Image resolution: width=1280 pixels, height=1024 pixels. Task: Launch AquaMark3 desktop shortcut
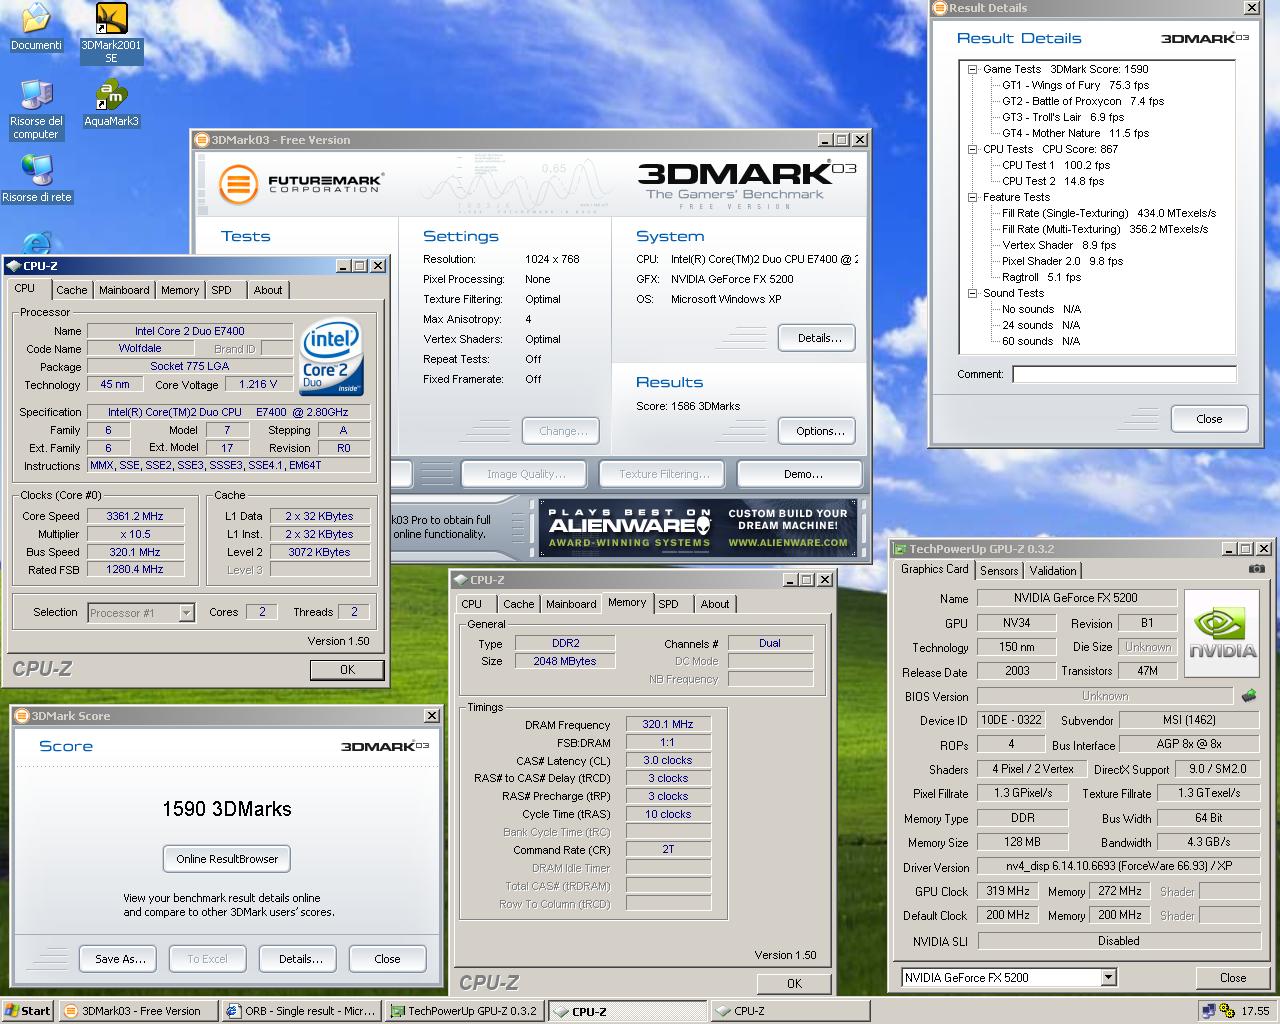(111, 103)
